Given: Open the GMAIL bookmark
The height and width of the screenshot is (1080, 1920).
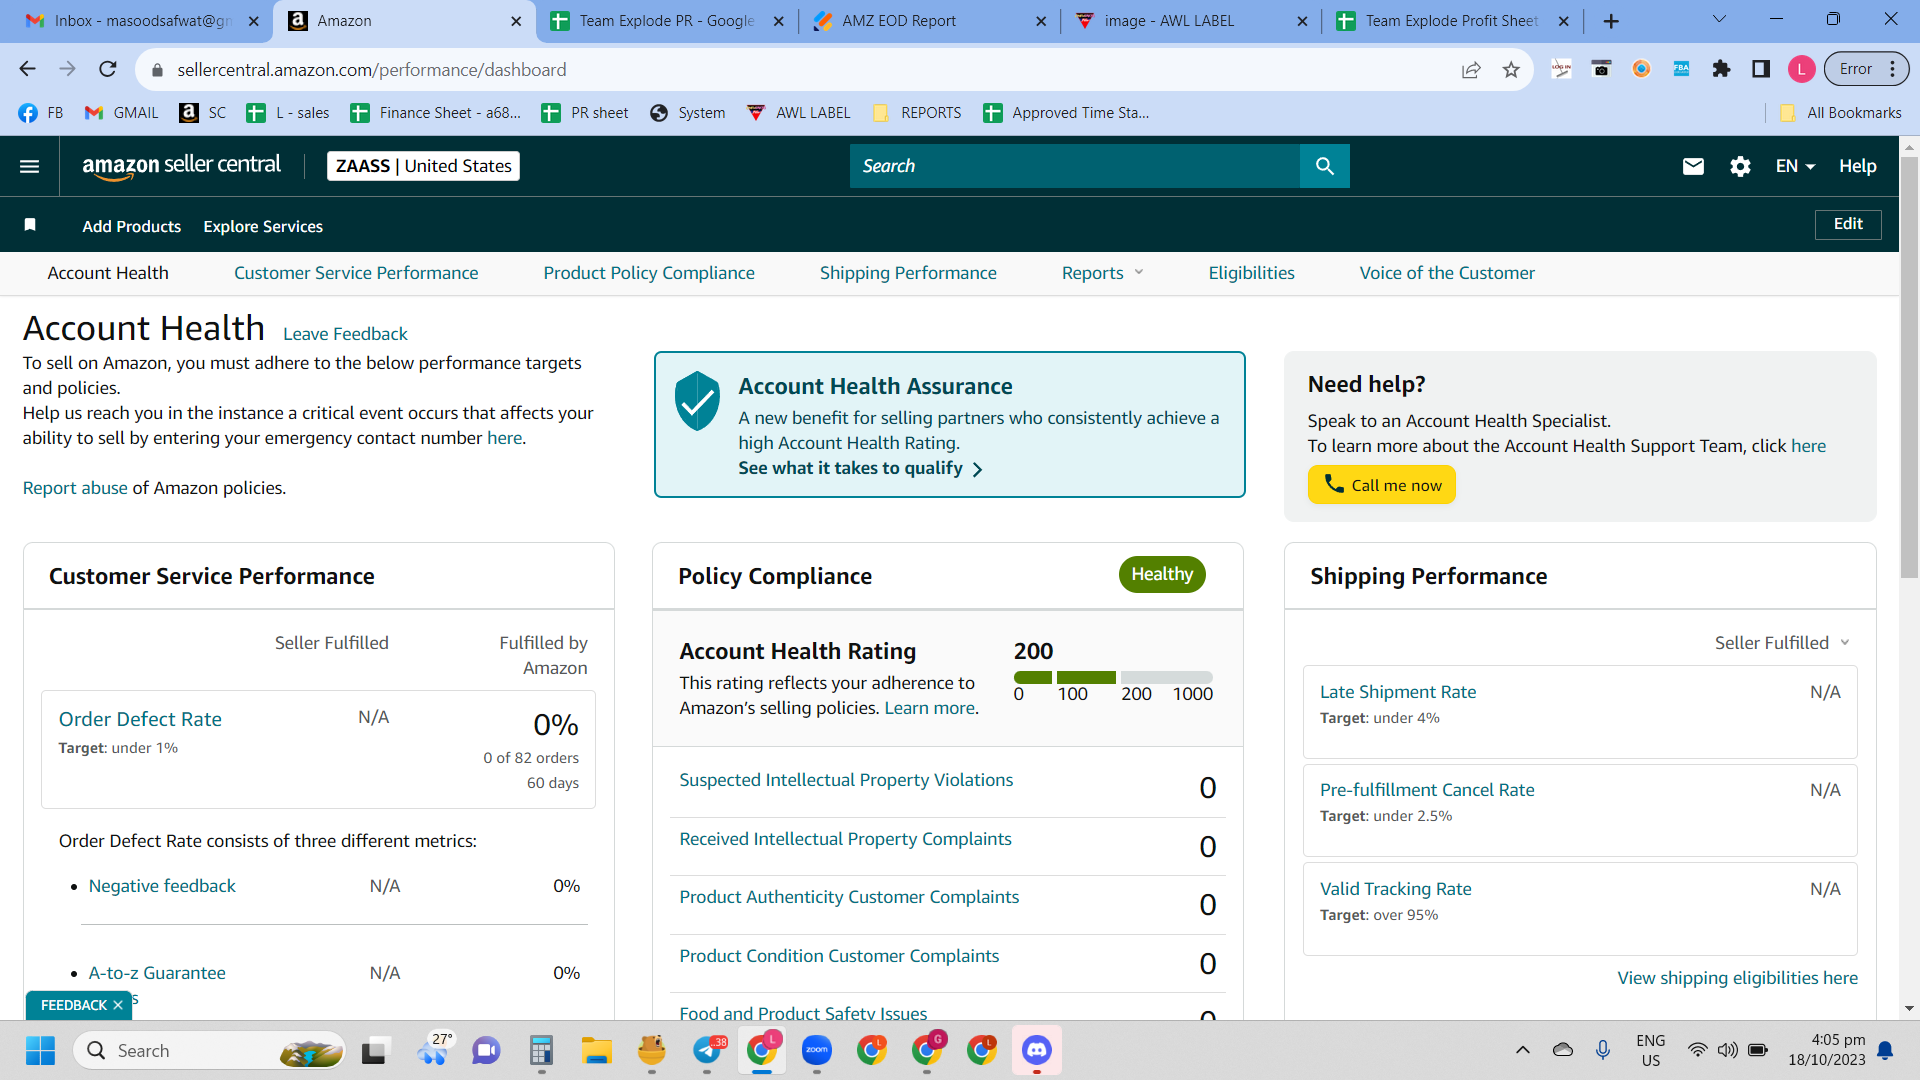Looking at the screenshot, I should click(x=122, y=113).
